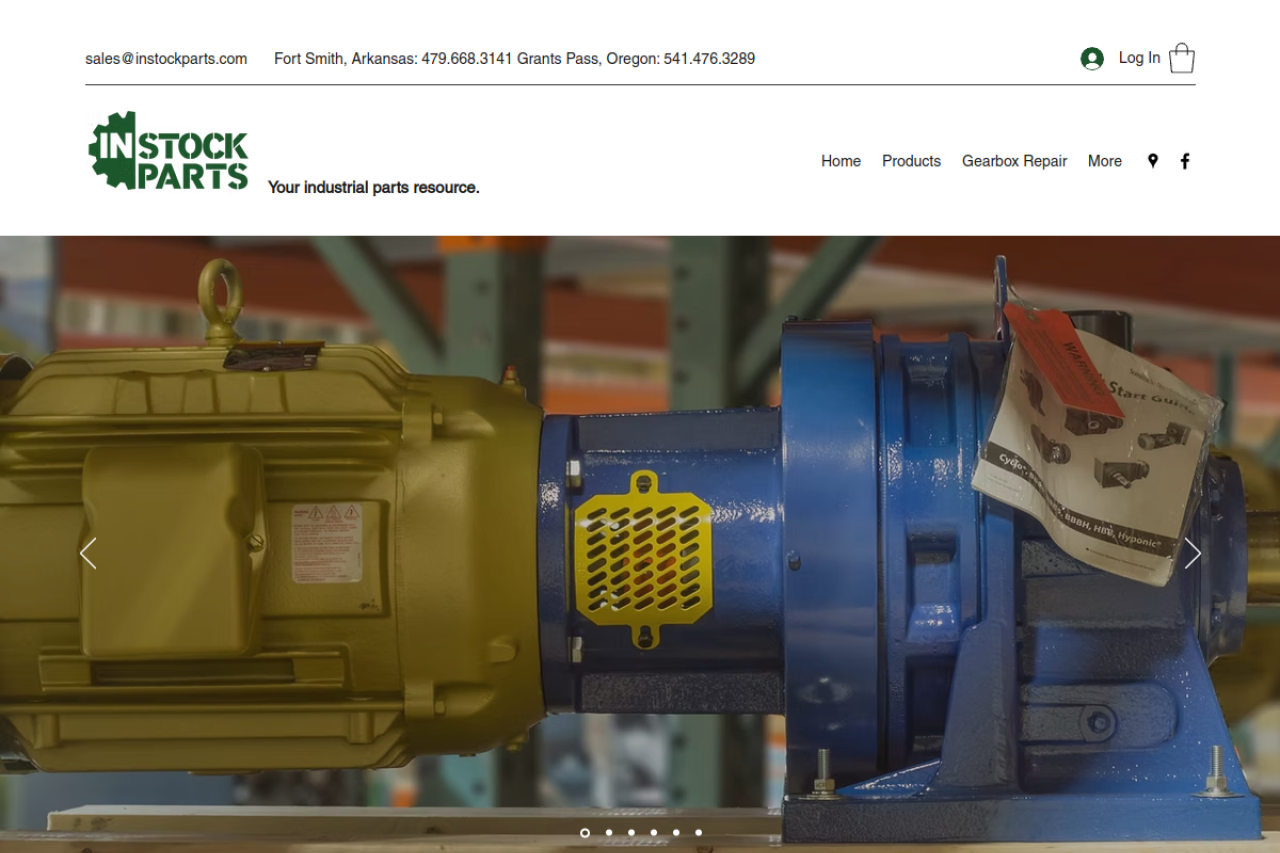Go to the Home page
This screenshot has height=853, width=1280.
[x=840, y=161]
